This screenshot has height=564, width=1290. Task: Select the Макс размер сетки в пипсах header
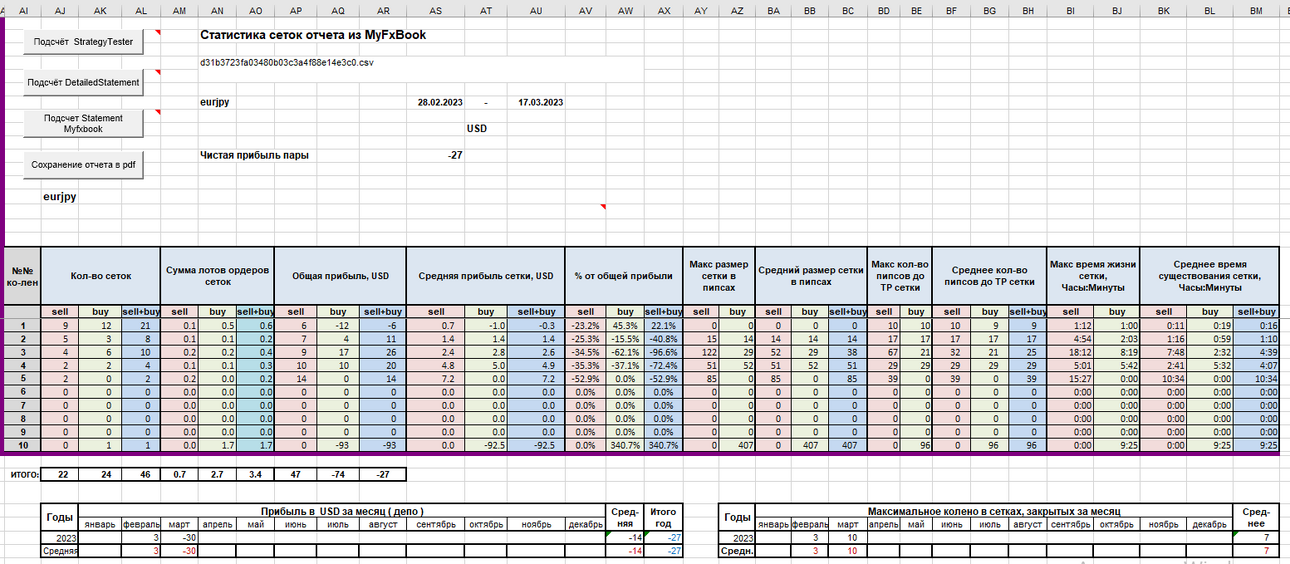pos(718,275)
